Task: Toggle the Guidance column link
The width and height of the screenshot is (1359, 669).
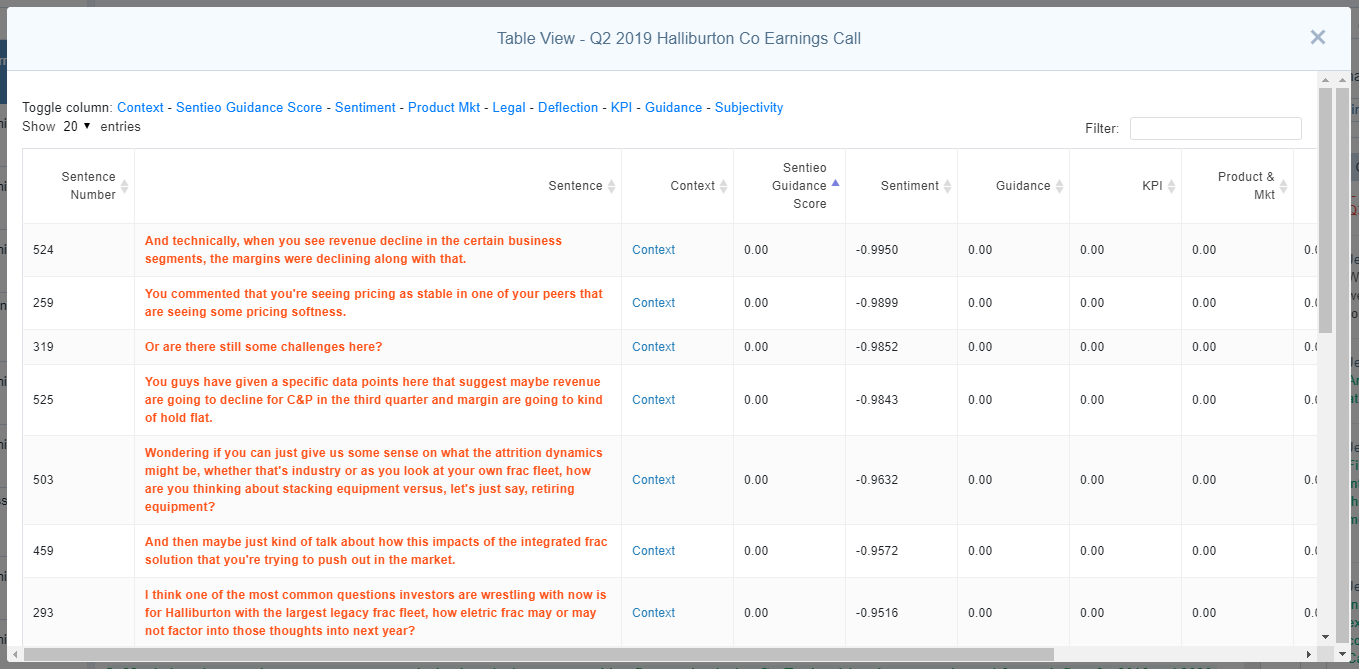Action: [x=673, y=108]
